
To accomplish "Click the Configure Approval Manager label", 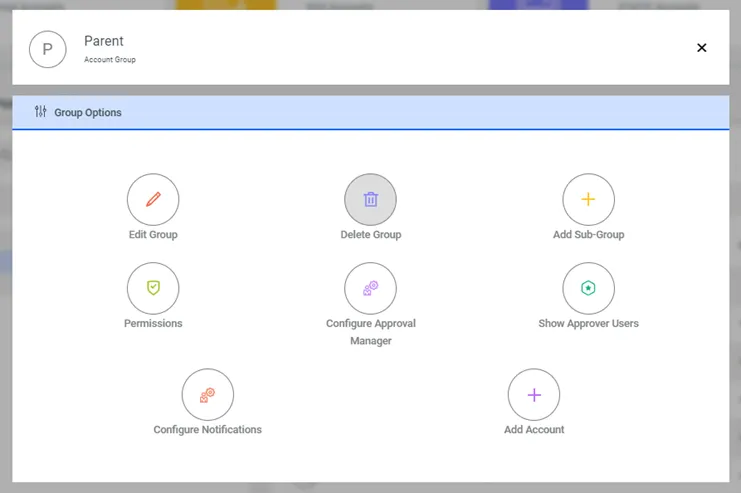I will point(371,332).
